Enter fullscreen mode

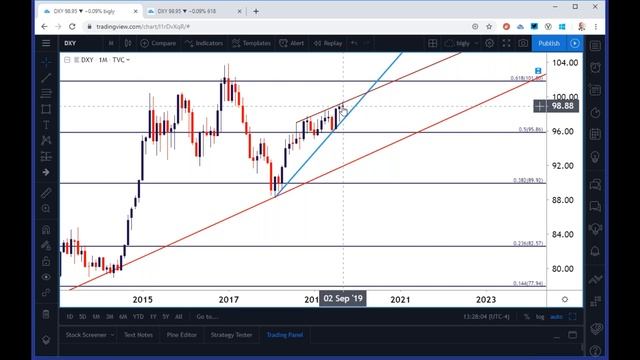(506, 43)
